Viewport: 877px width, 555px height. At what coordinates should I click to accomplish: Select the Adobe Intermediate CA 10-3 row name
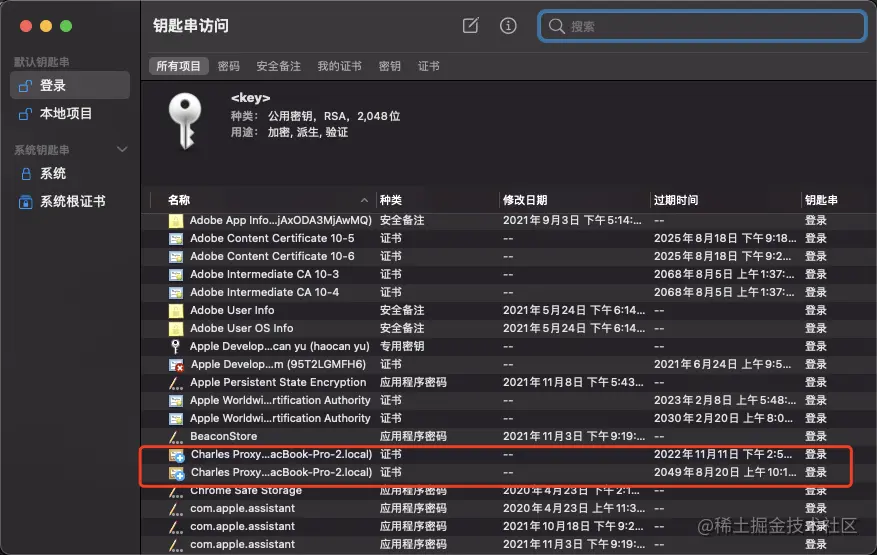tap(265, 274)
